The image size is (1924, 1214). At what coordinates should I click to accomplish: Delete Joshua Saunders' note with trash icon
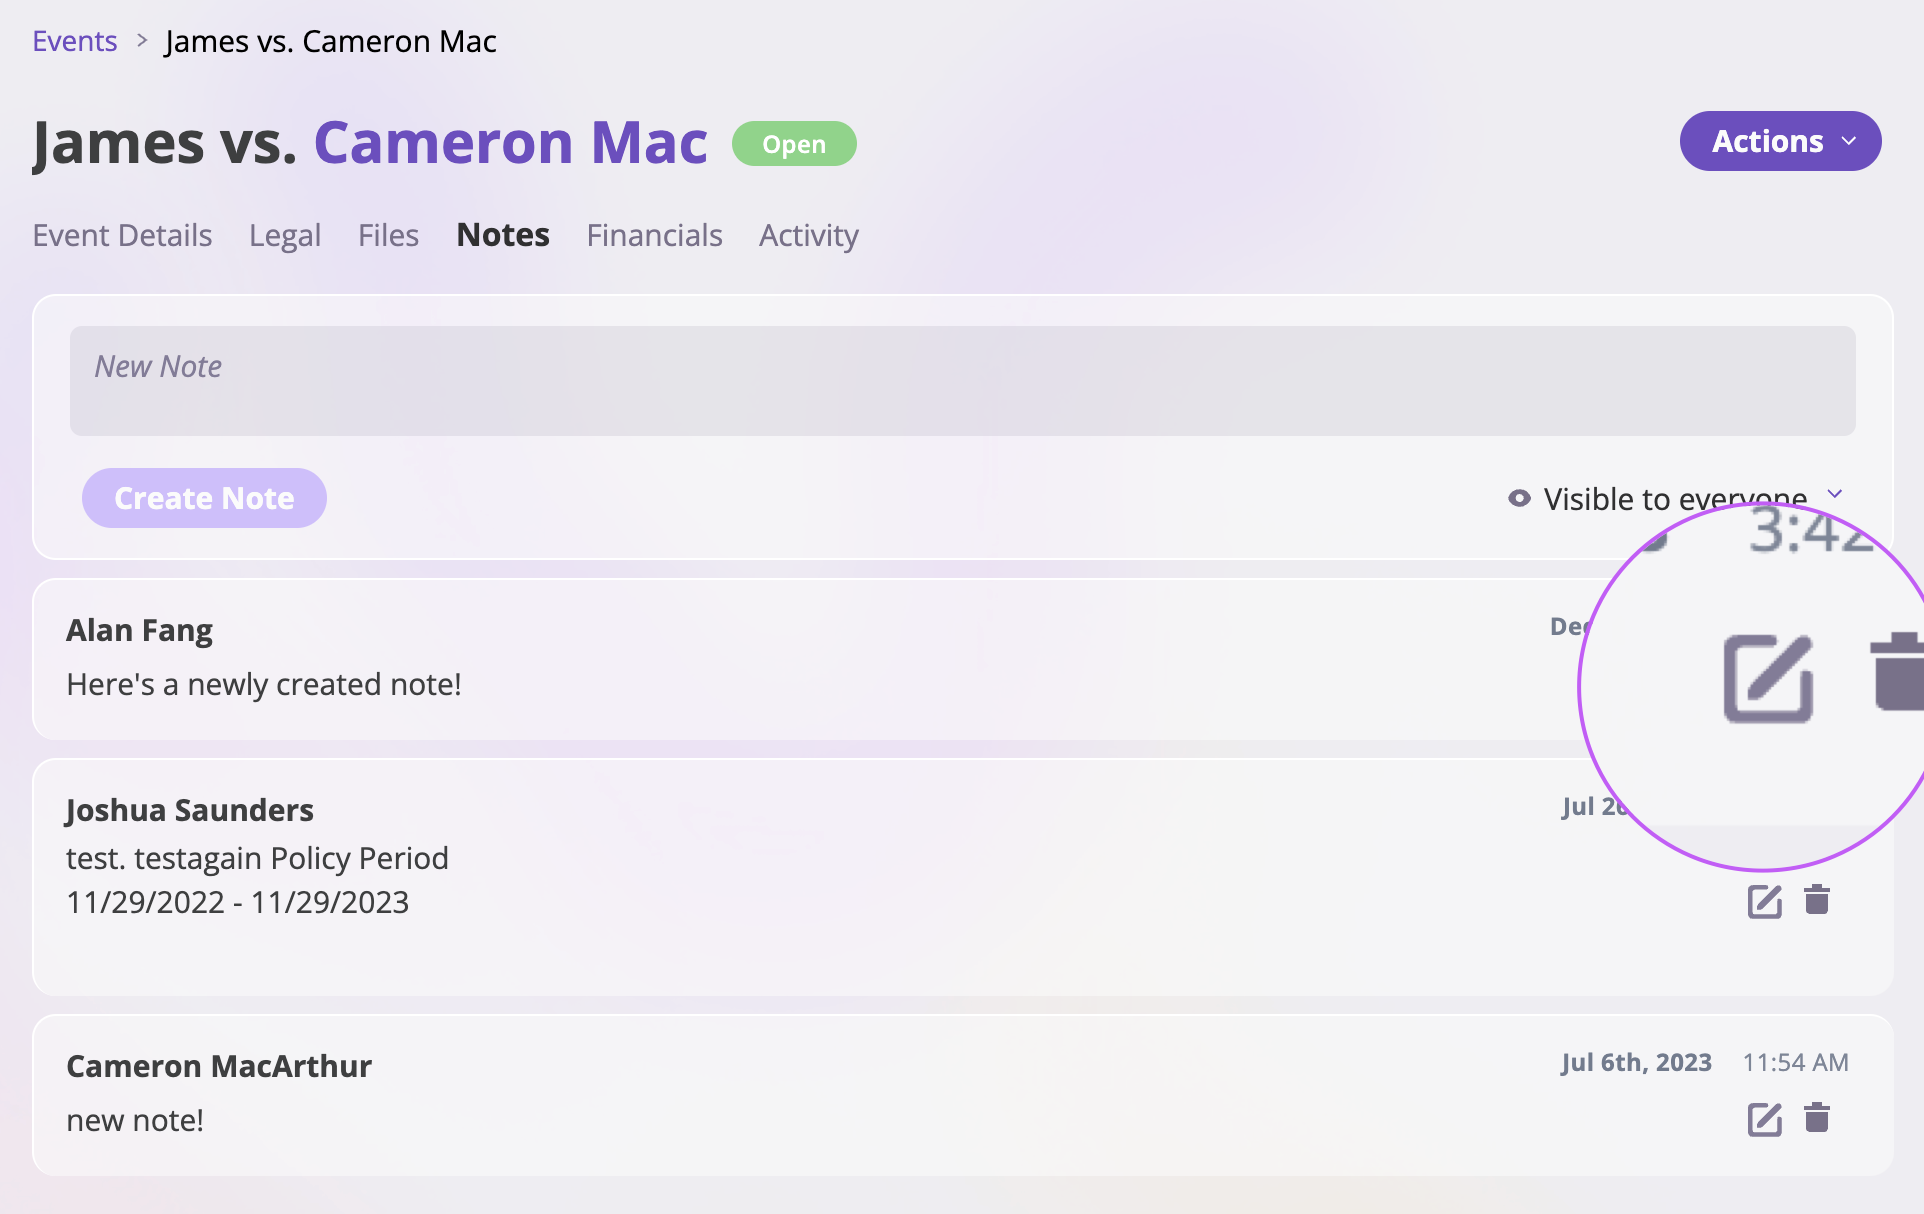[1817, 900]
